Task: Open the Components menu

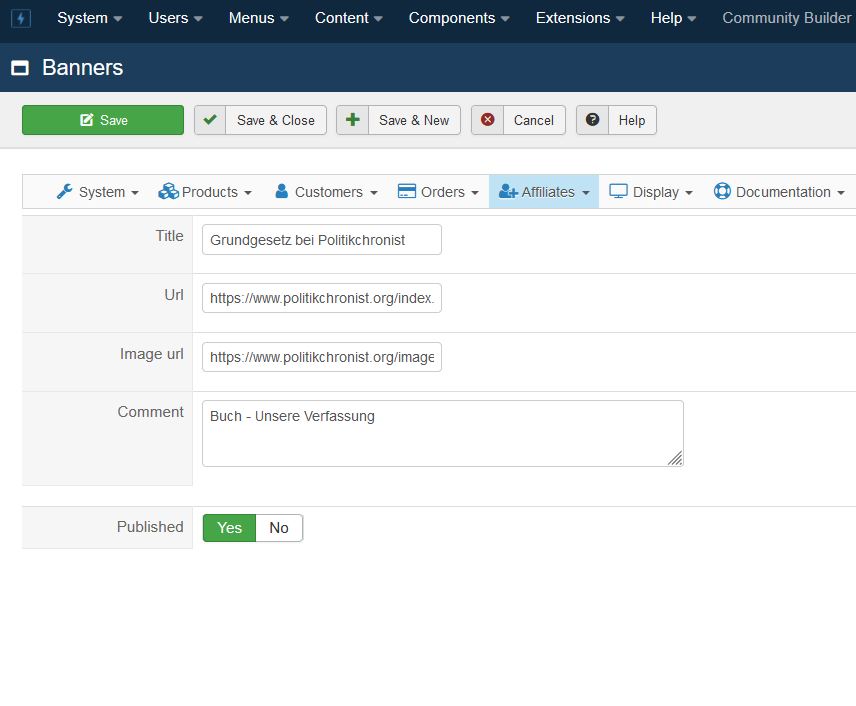Action: point(459,18)
